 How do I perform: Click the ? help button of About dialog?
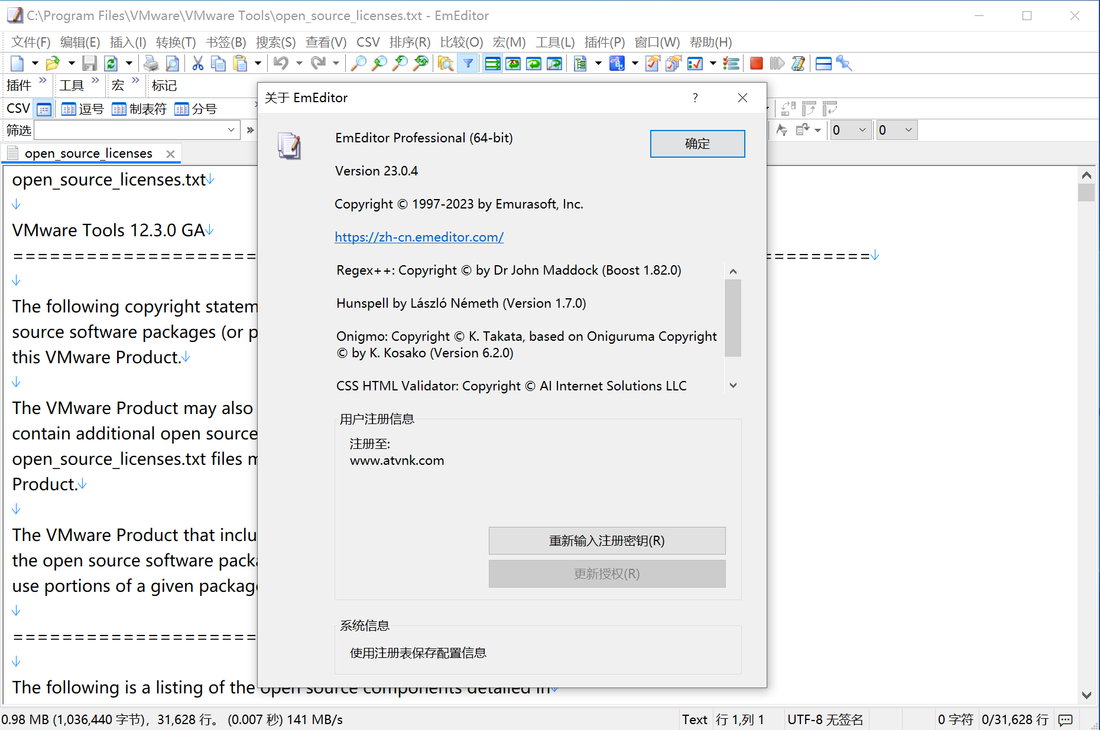tap(695, 97)
